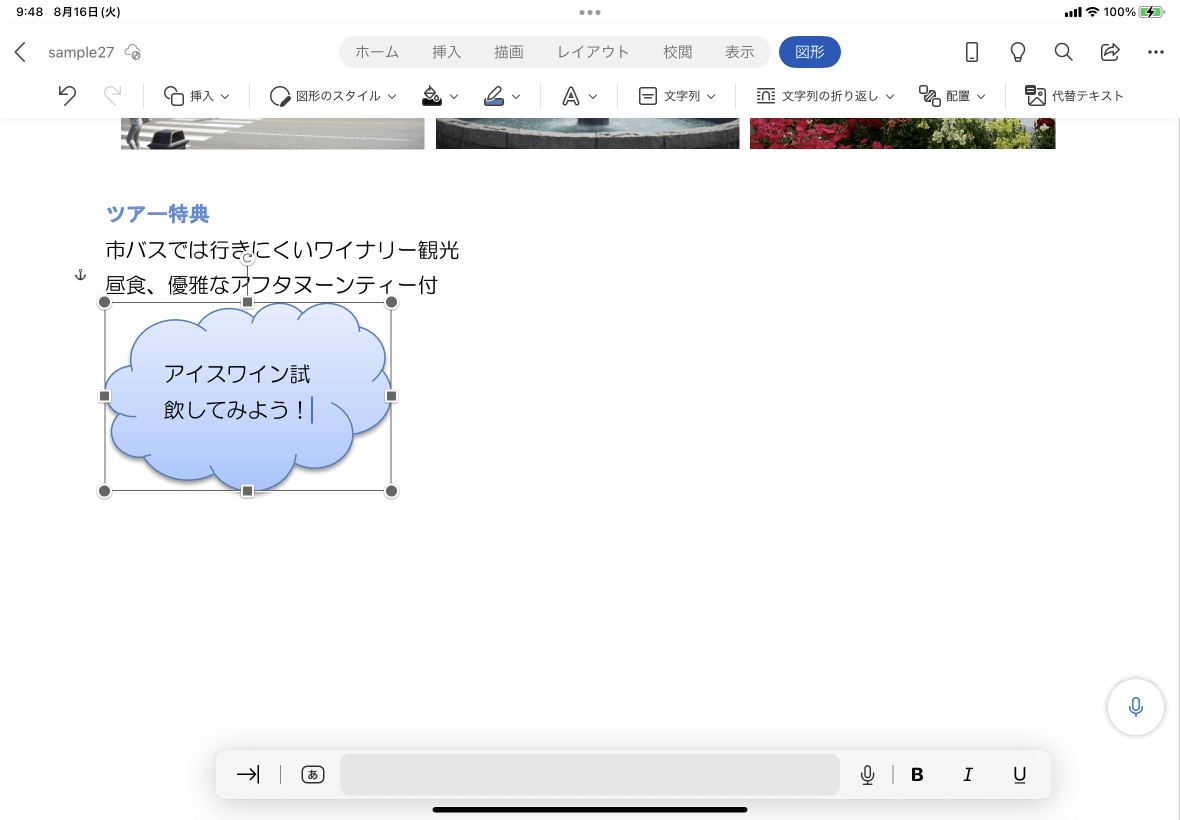The width and height of the screenshot is (1180, 820).
Task: Switch the あ keyboard input mode
Action: point(313,774)
